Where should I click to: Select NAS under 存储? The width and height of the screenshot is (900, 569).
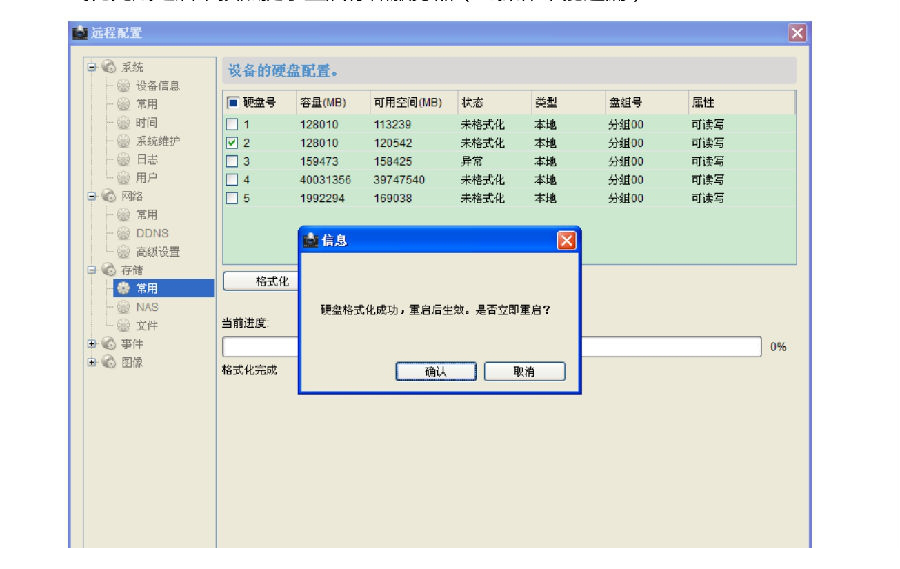point(147,307)
